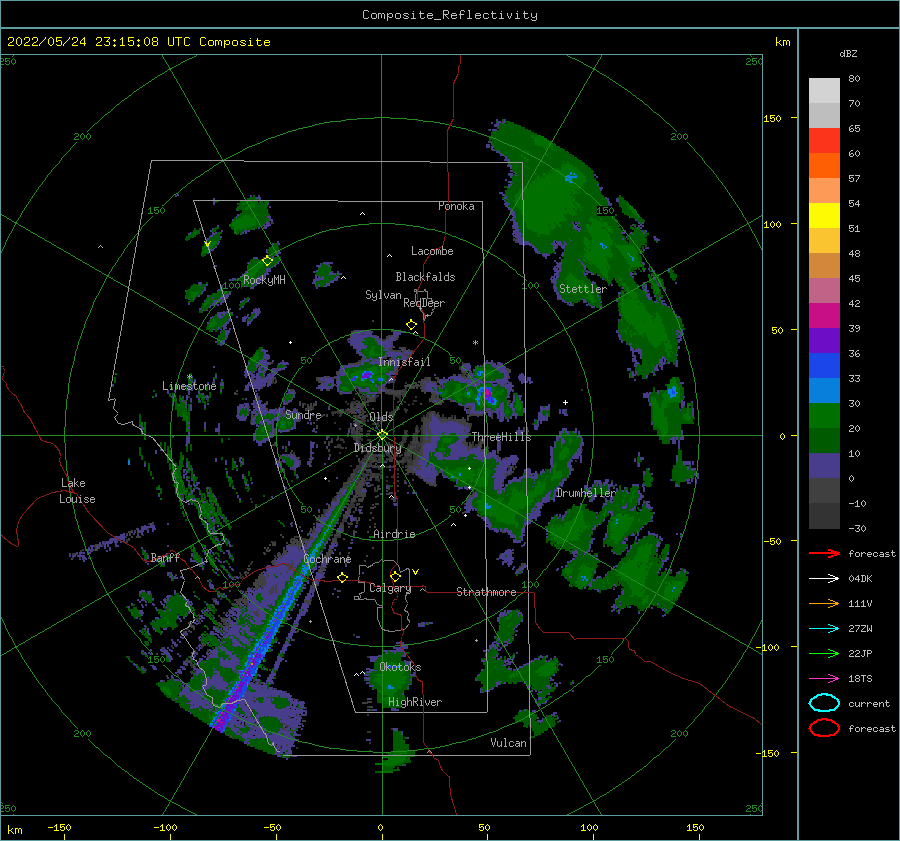Select the 57–60 dBZ orange swatch
The width and height of the screenshot is (900, 841).
tap(824, 165)
